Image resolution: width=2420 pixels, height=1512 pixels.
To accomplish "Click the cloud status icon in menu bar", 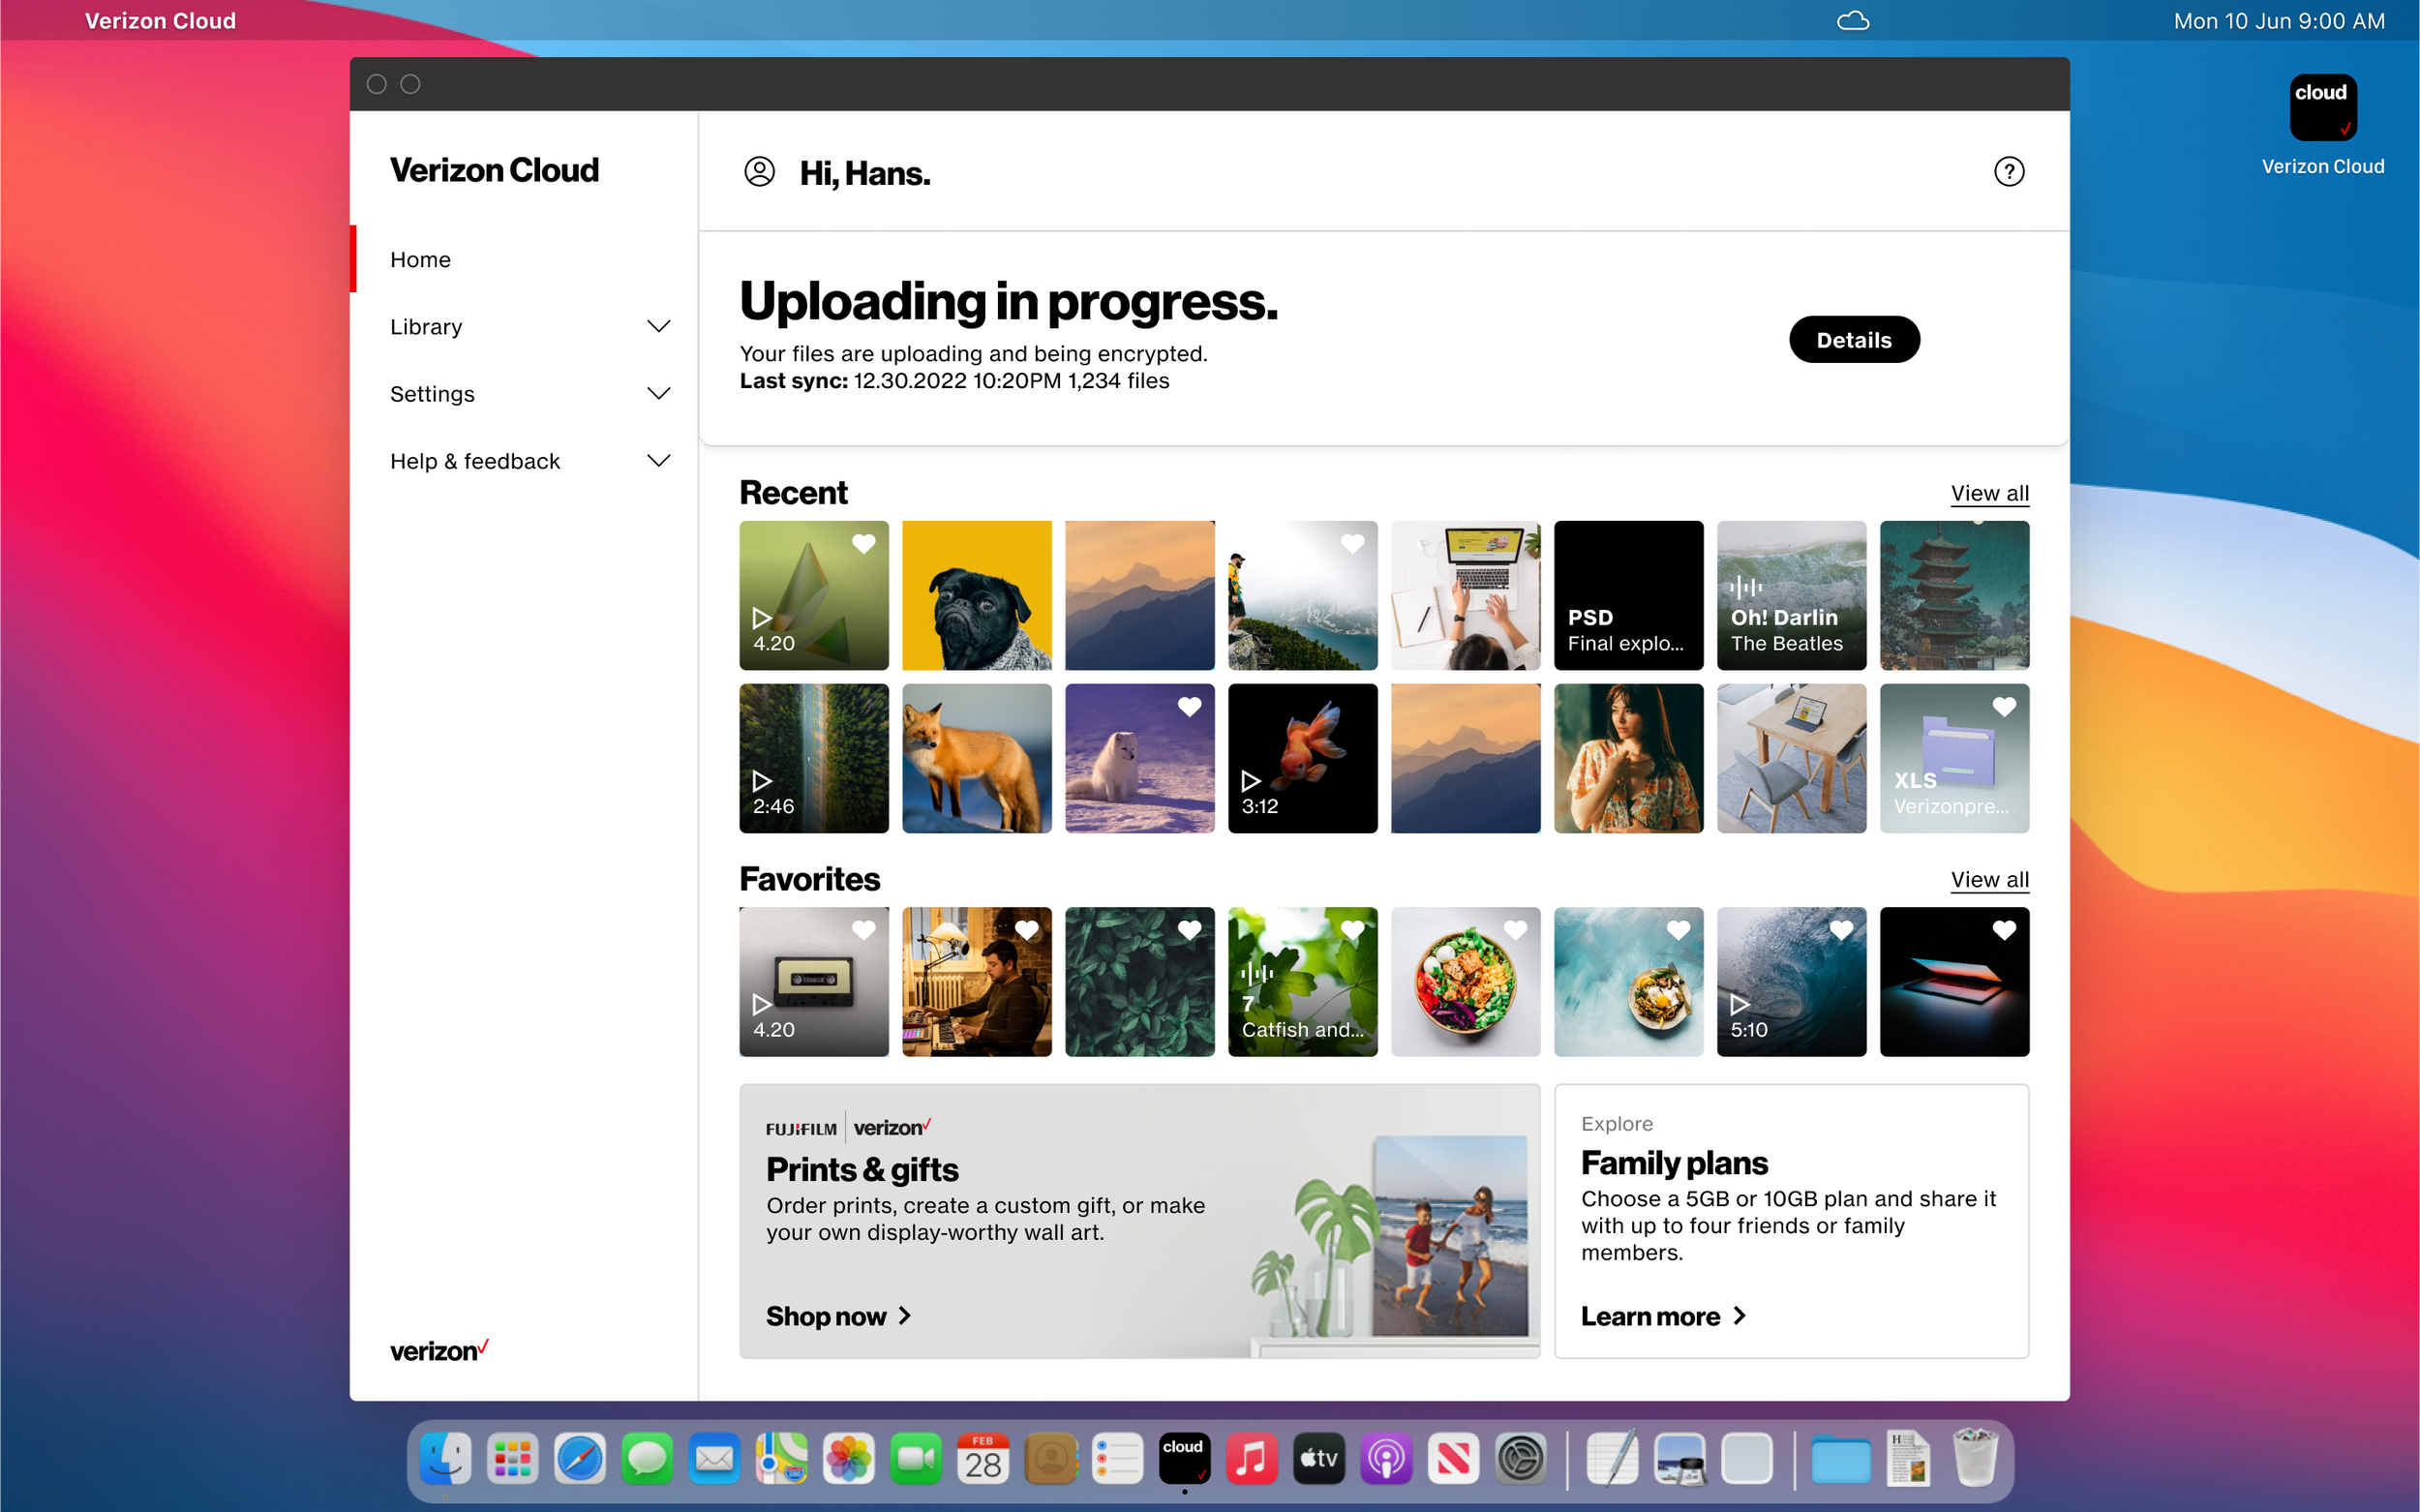I will point(1852,21).
